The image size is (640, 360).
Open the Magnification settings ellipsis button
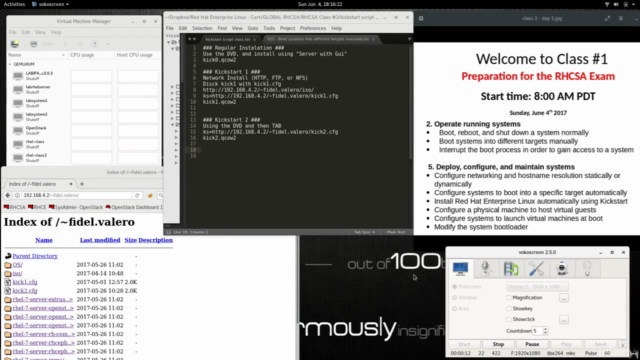tap(564, 298)
